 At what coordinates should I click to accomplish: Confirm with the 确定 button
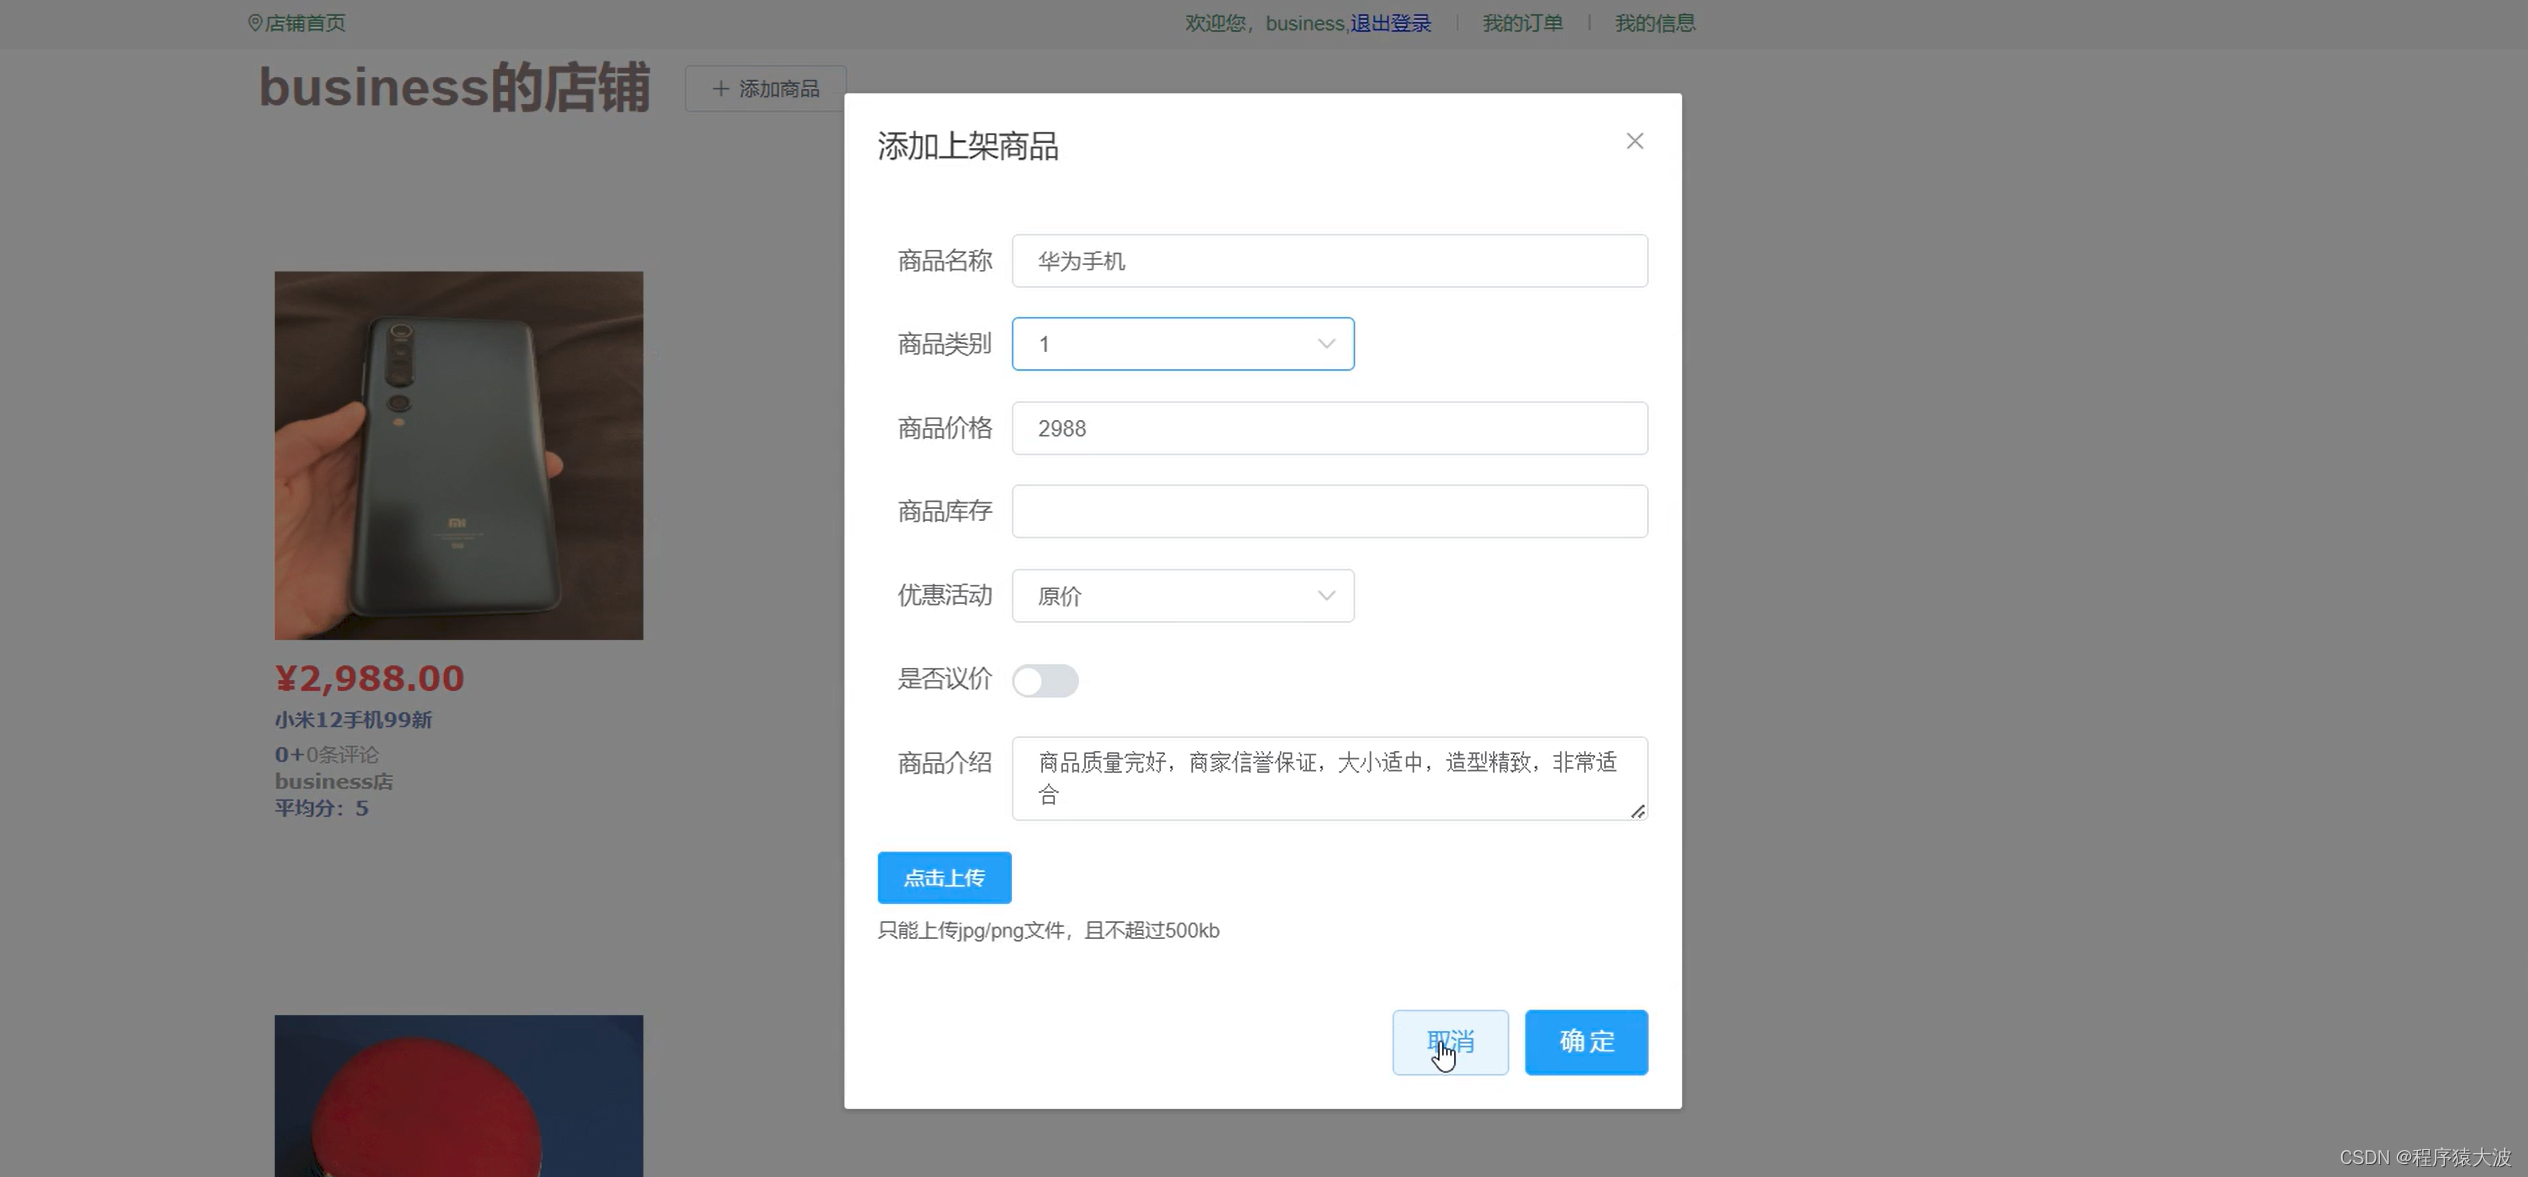pos(1585,1042)
